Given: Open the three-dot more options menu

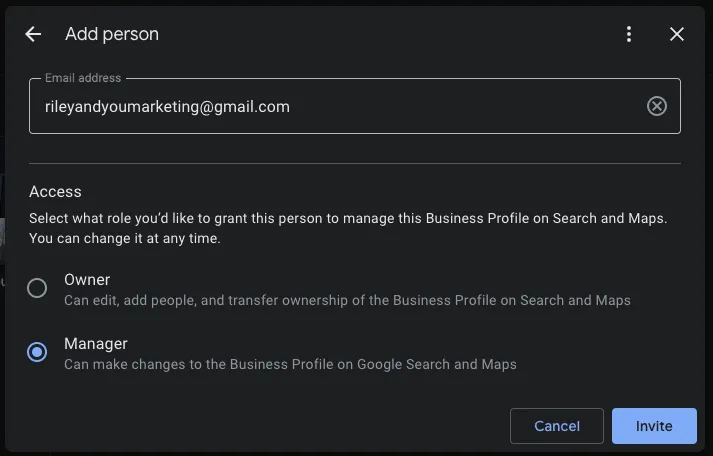Looking at the screenshot, I should tap(629, 34).
